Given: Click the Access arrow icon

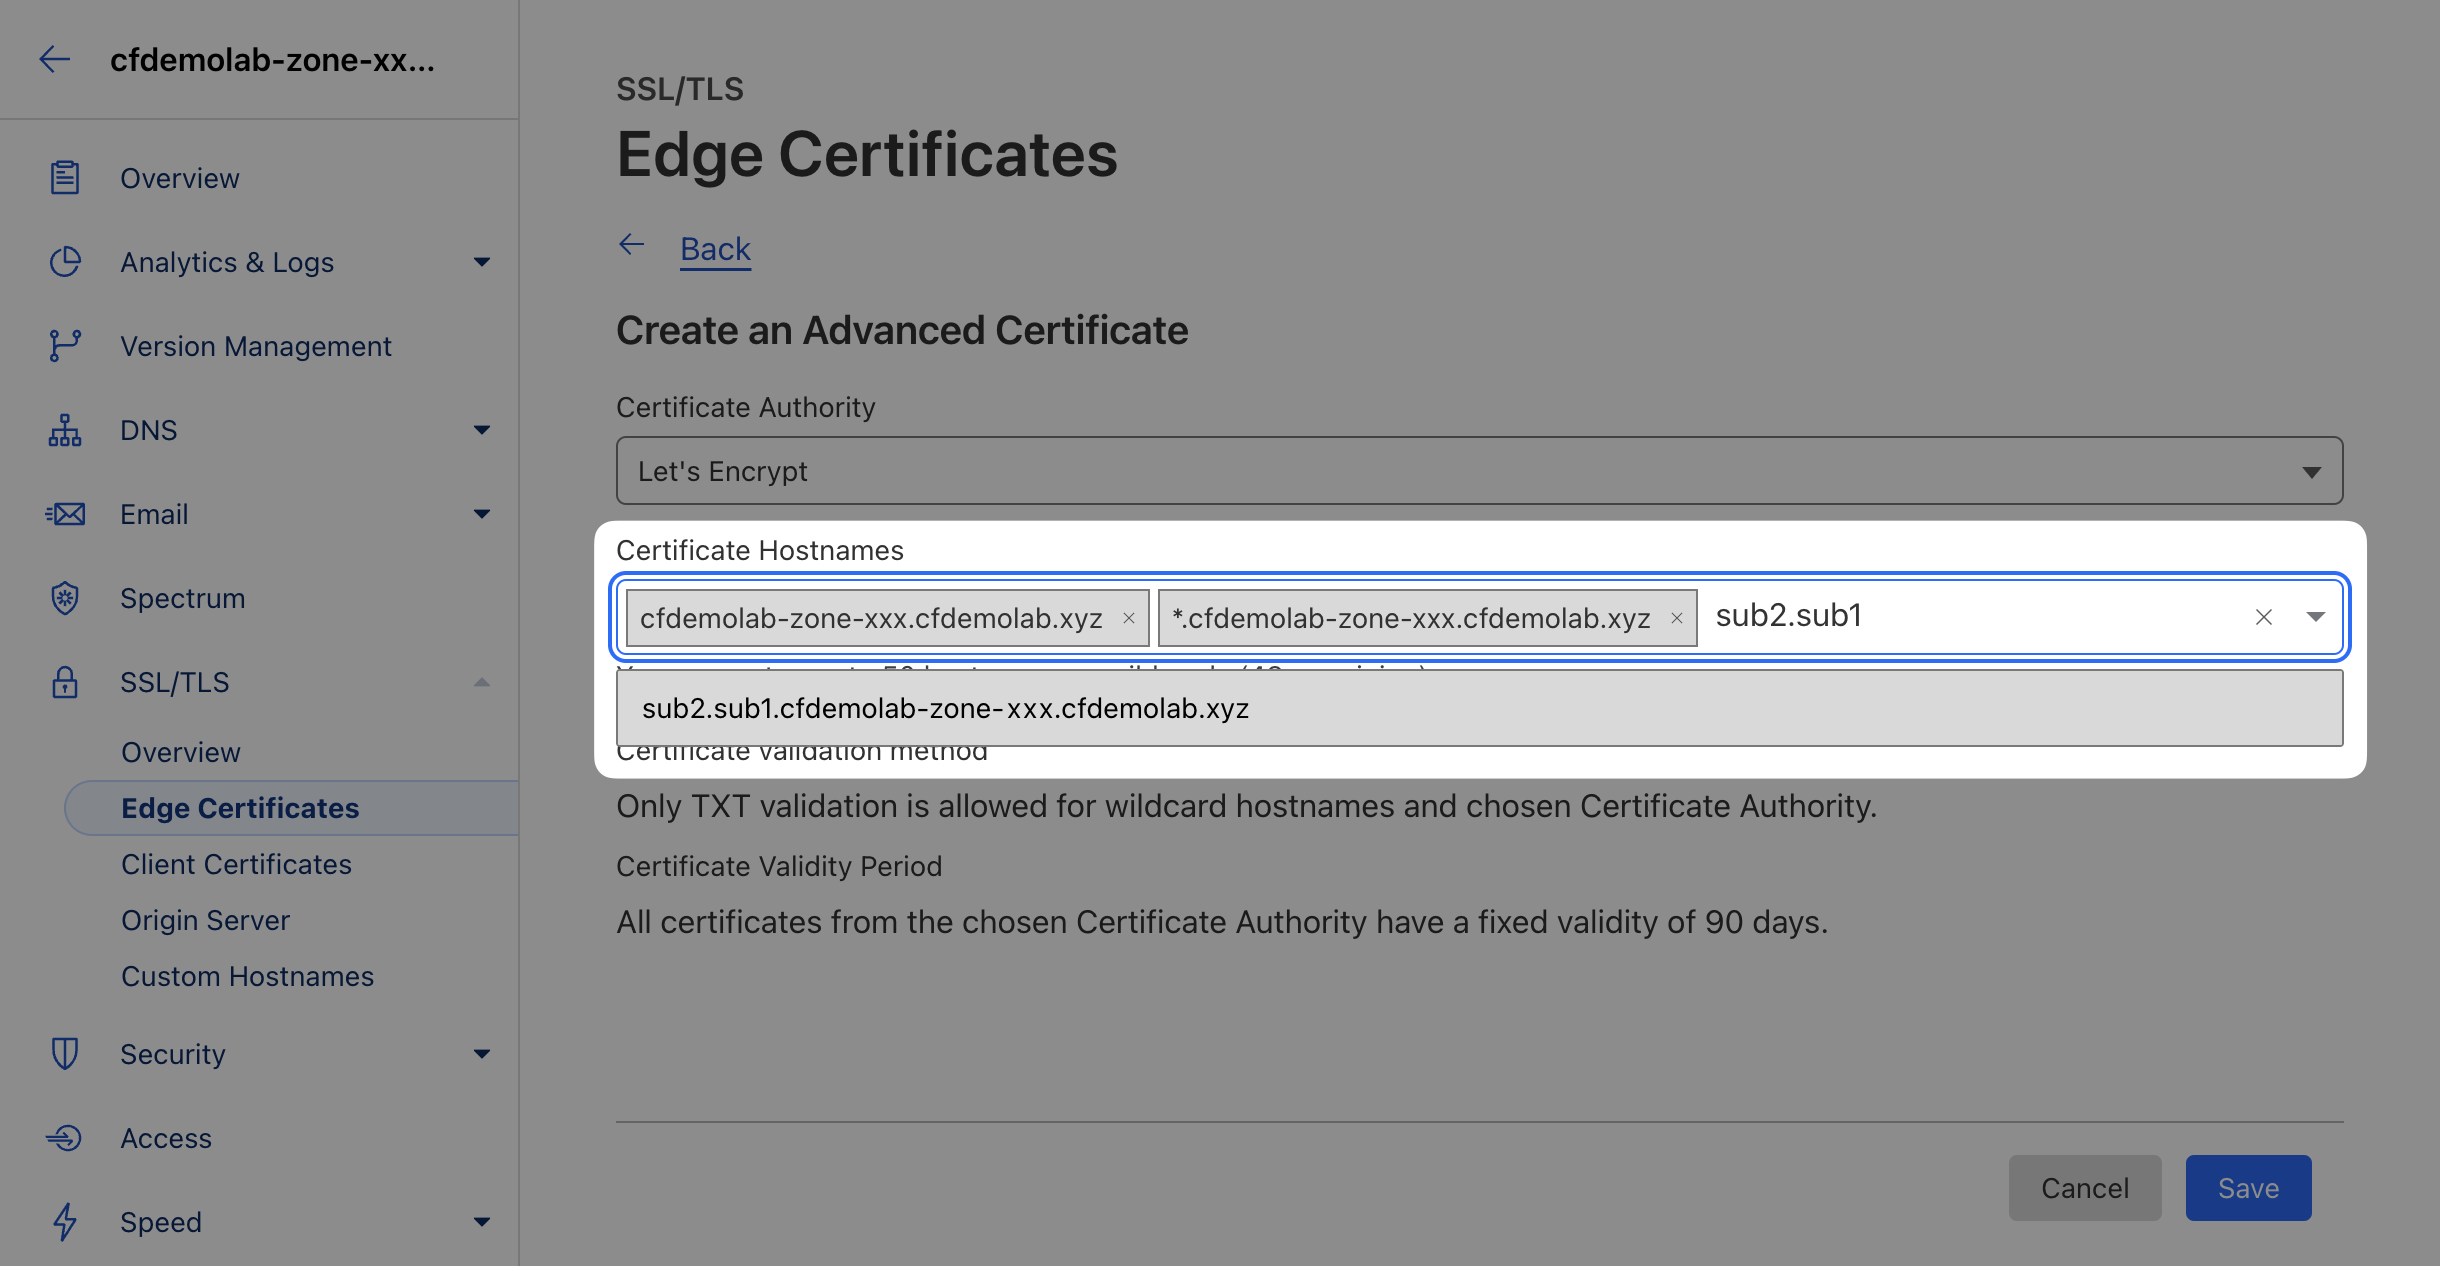Looking at the screenshot, I should 65,1138.
